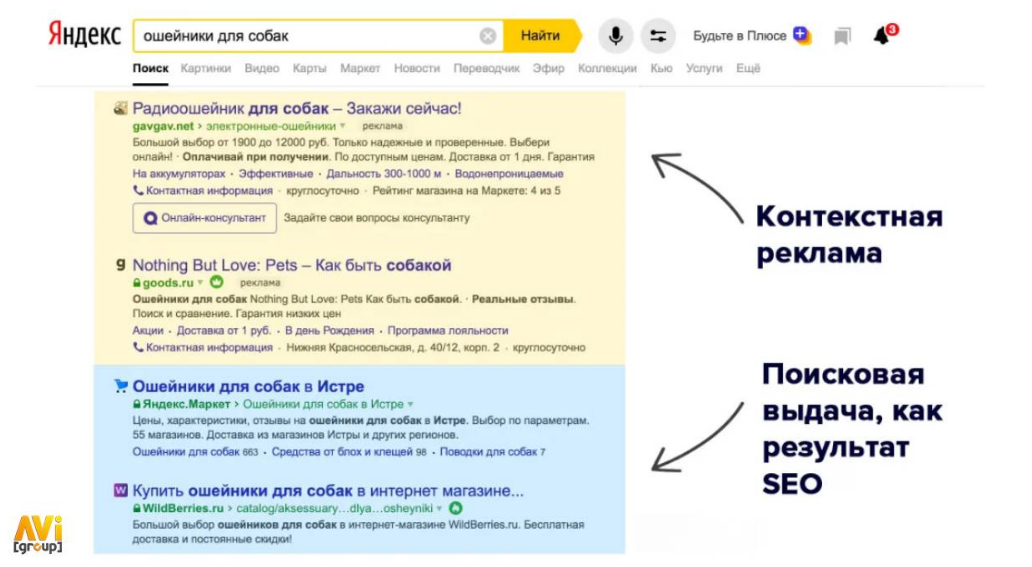The height and width of the screenshot is (567, 1032).
Task: Click Контактная информация under gavgav.net ad
Action: [x=209, y=190]
